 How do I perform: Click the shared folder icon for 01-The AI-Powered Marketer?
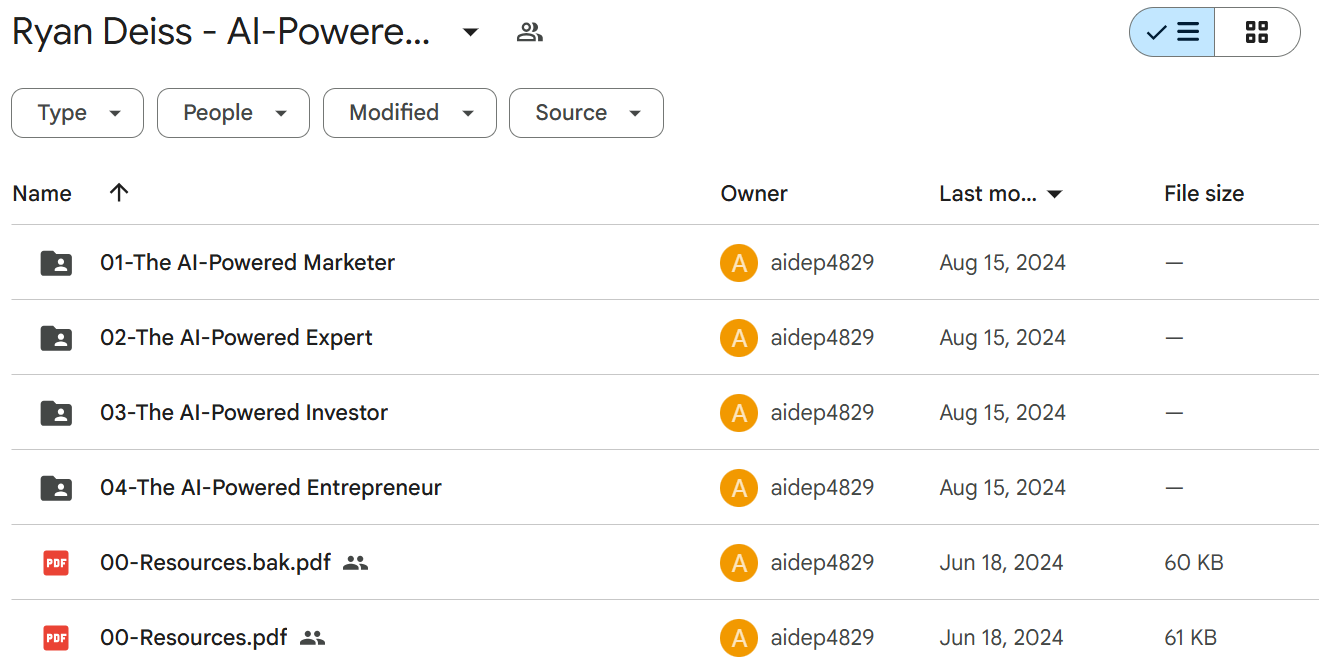coord(56,263)
